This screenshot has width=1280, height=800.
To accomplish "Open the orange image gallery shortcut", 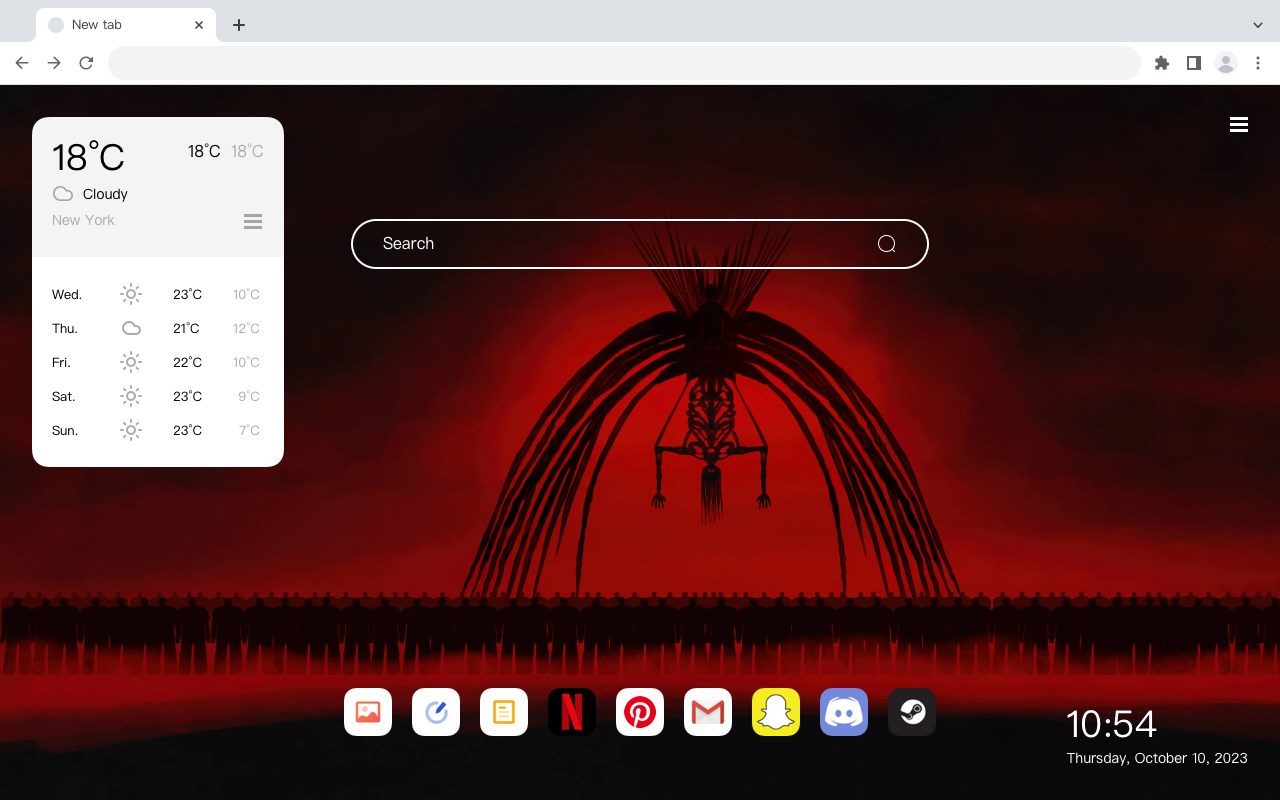I will point(368,712).
